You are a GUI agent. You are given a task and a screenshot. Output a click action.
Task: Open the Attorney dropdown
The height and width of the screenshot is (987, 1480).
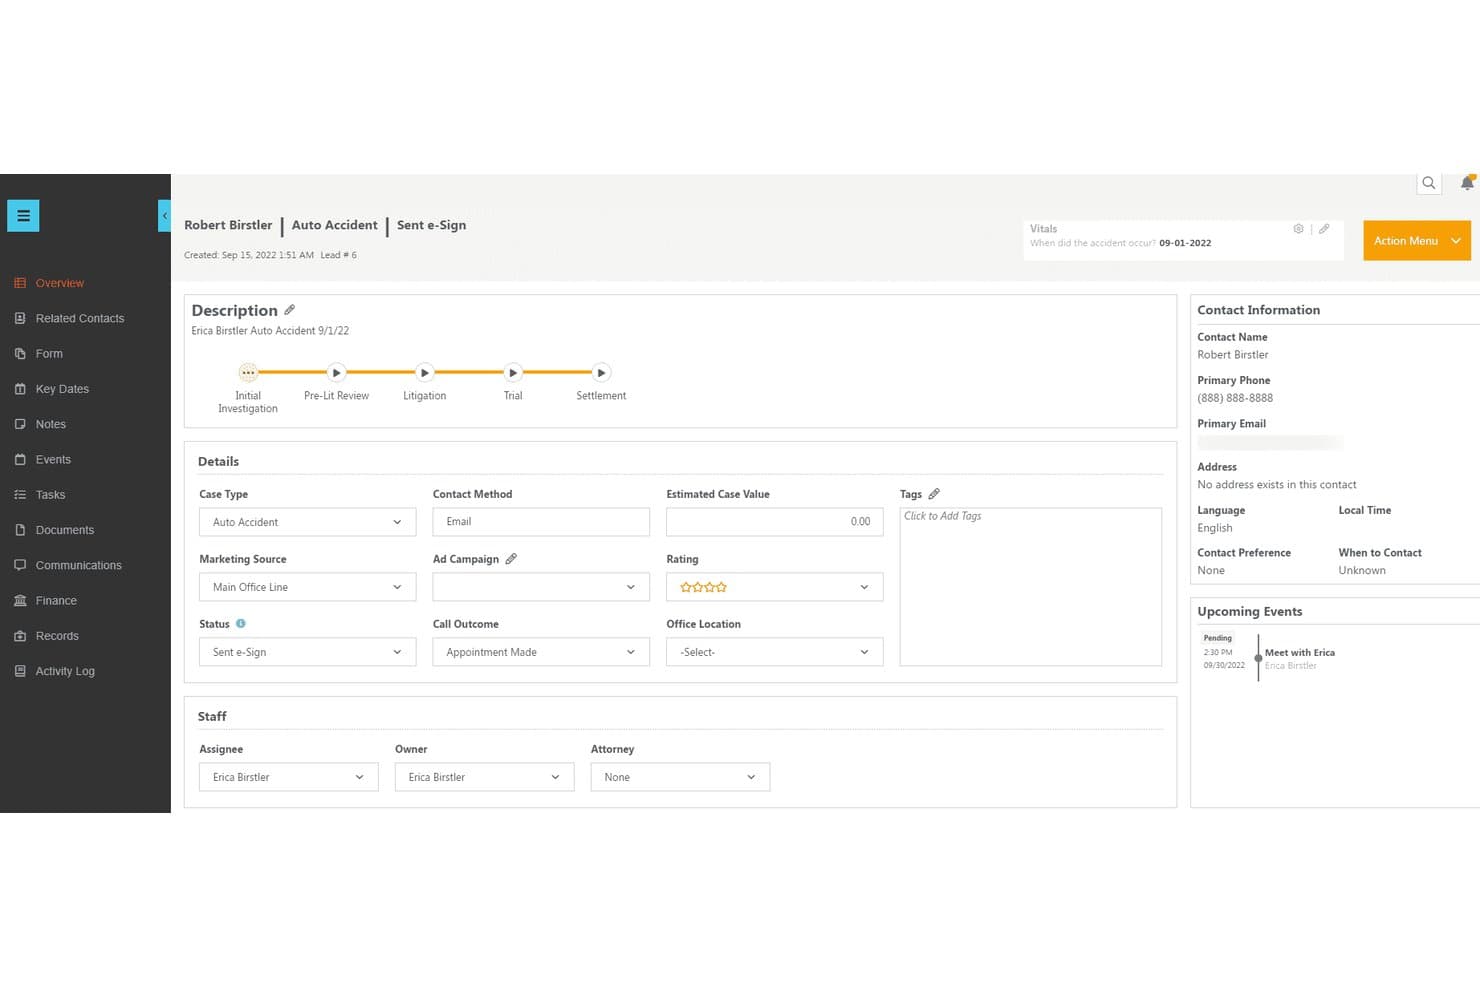click(x=680, y=777)
